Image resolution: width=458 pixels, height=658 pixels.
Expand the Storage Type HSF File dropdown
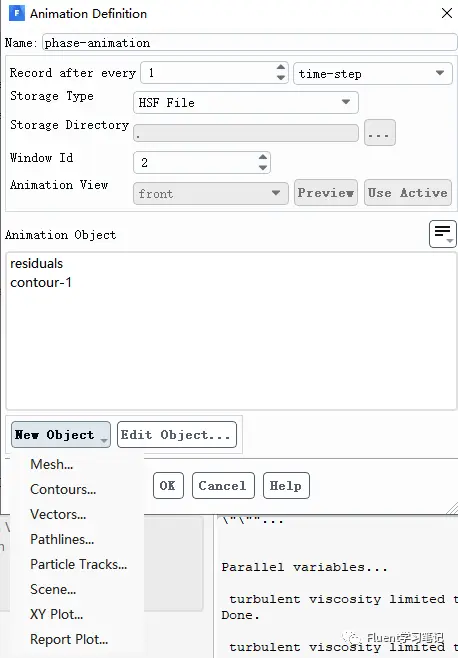click(246, 102)
